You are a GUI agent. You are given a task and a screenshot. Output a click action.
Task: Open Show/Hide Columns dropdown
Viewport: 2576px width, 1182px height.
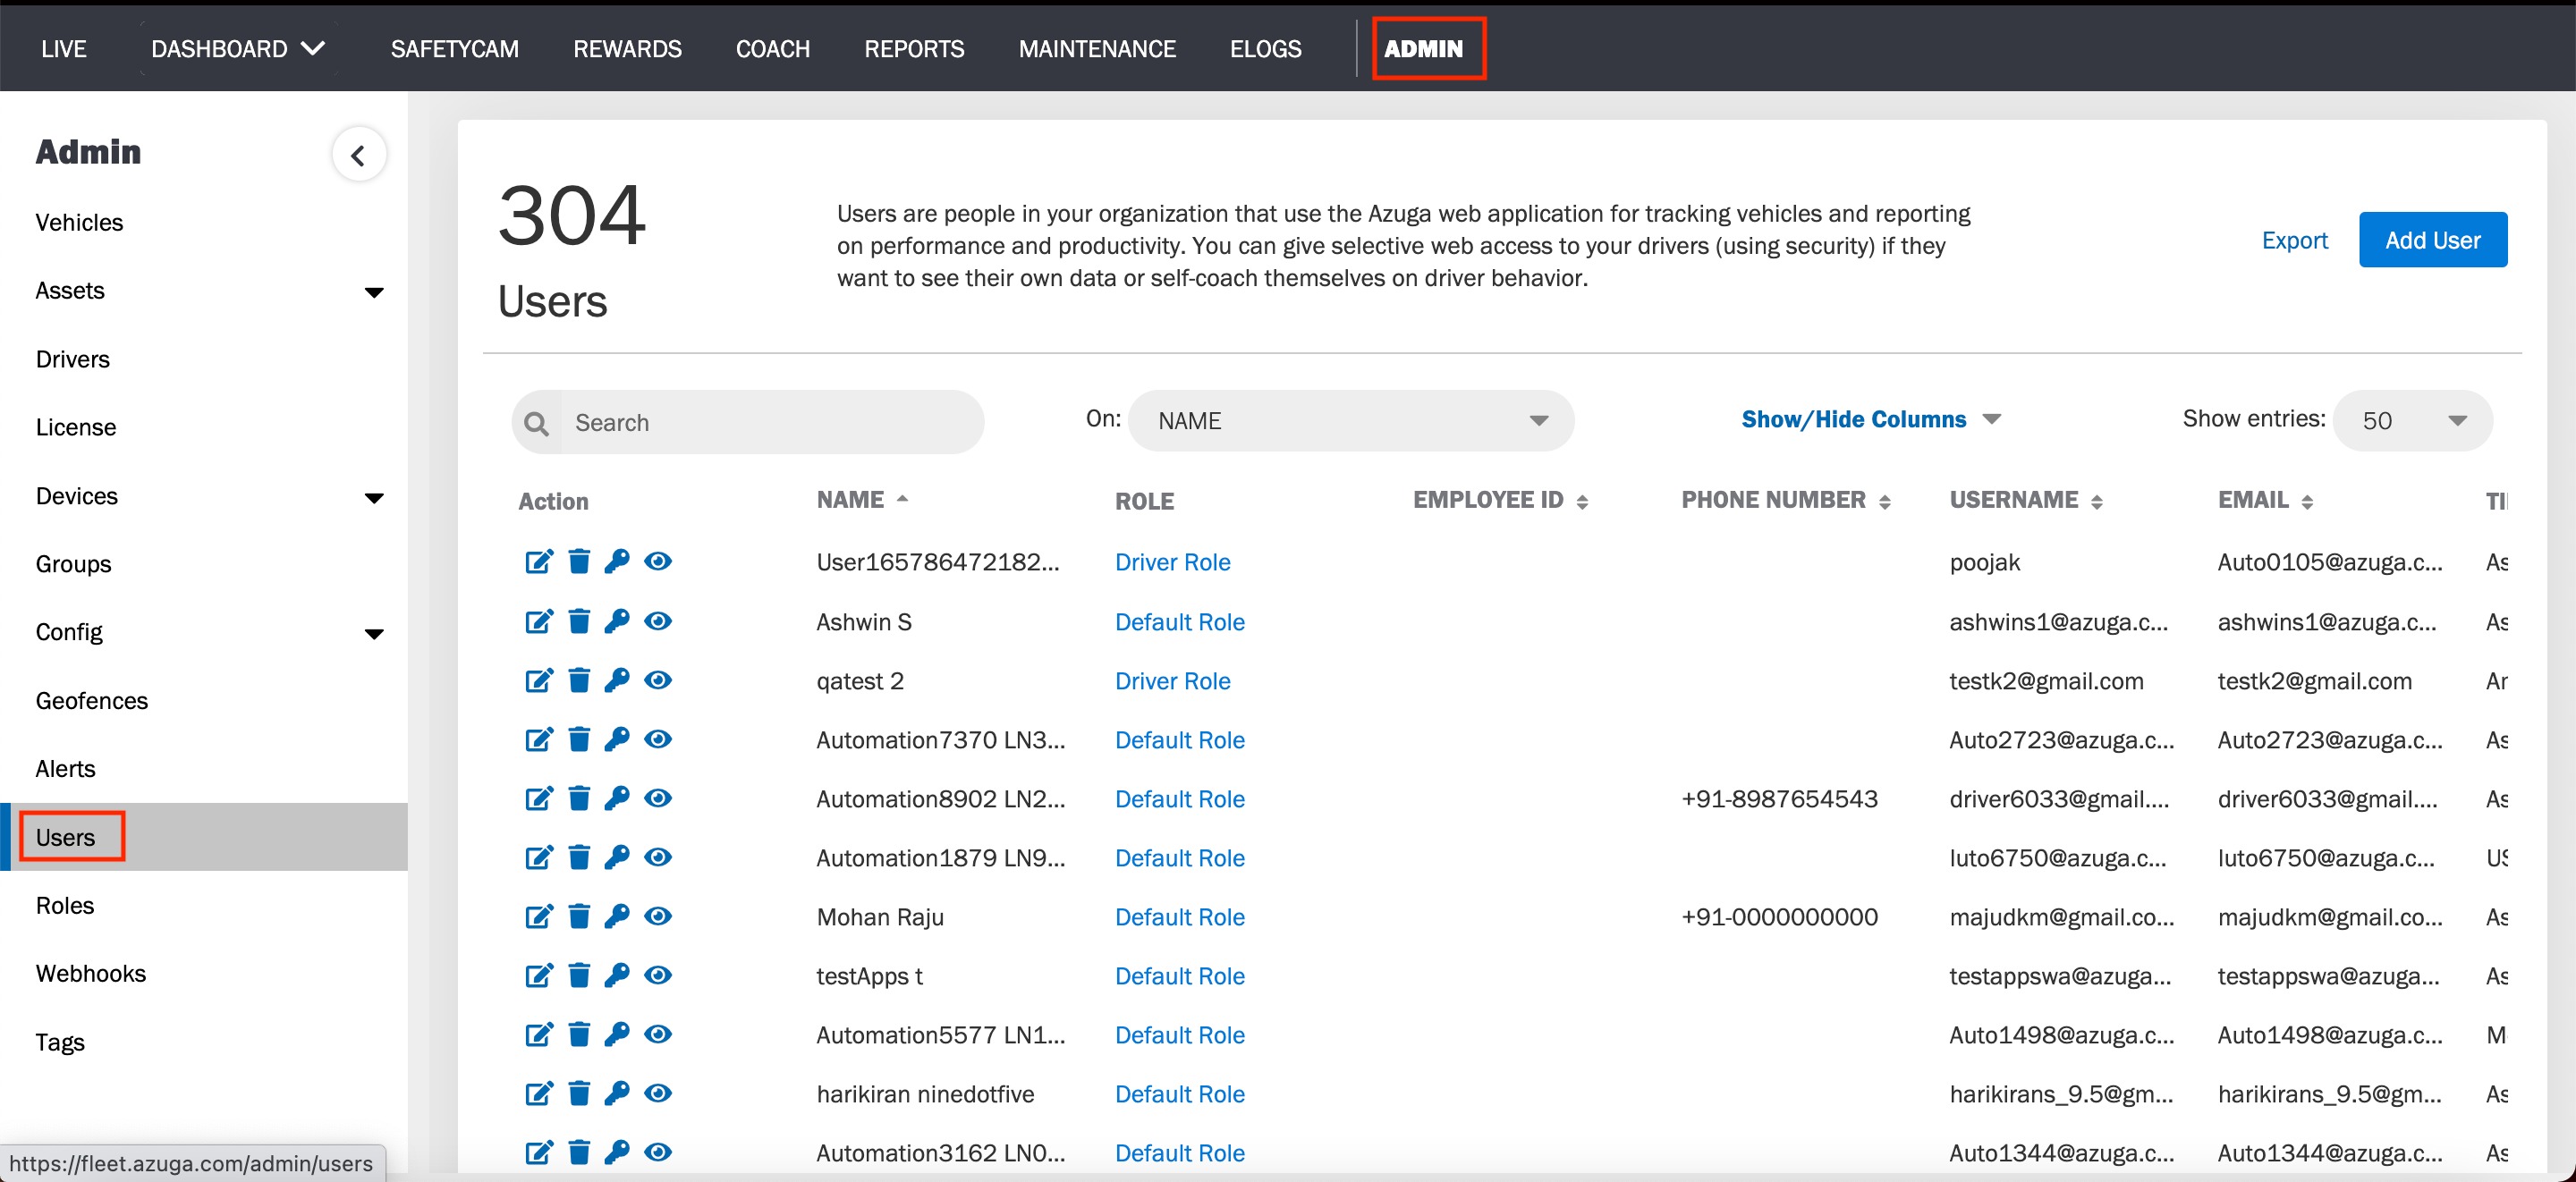click(x=1871, y=419)
